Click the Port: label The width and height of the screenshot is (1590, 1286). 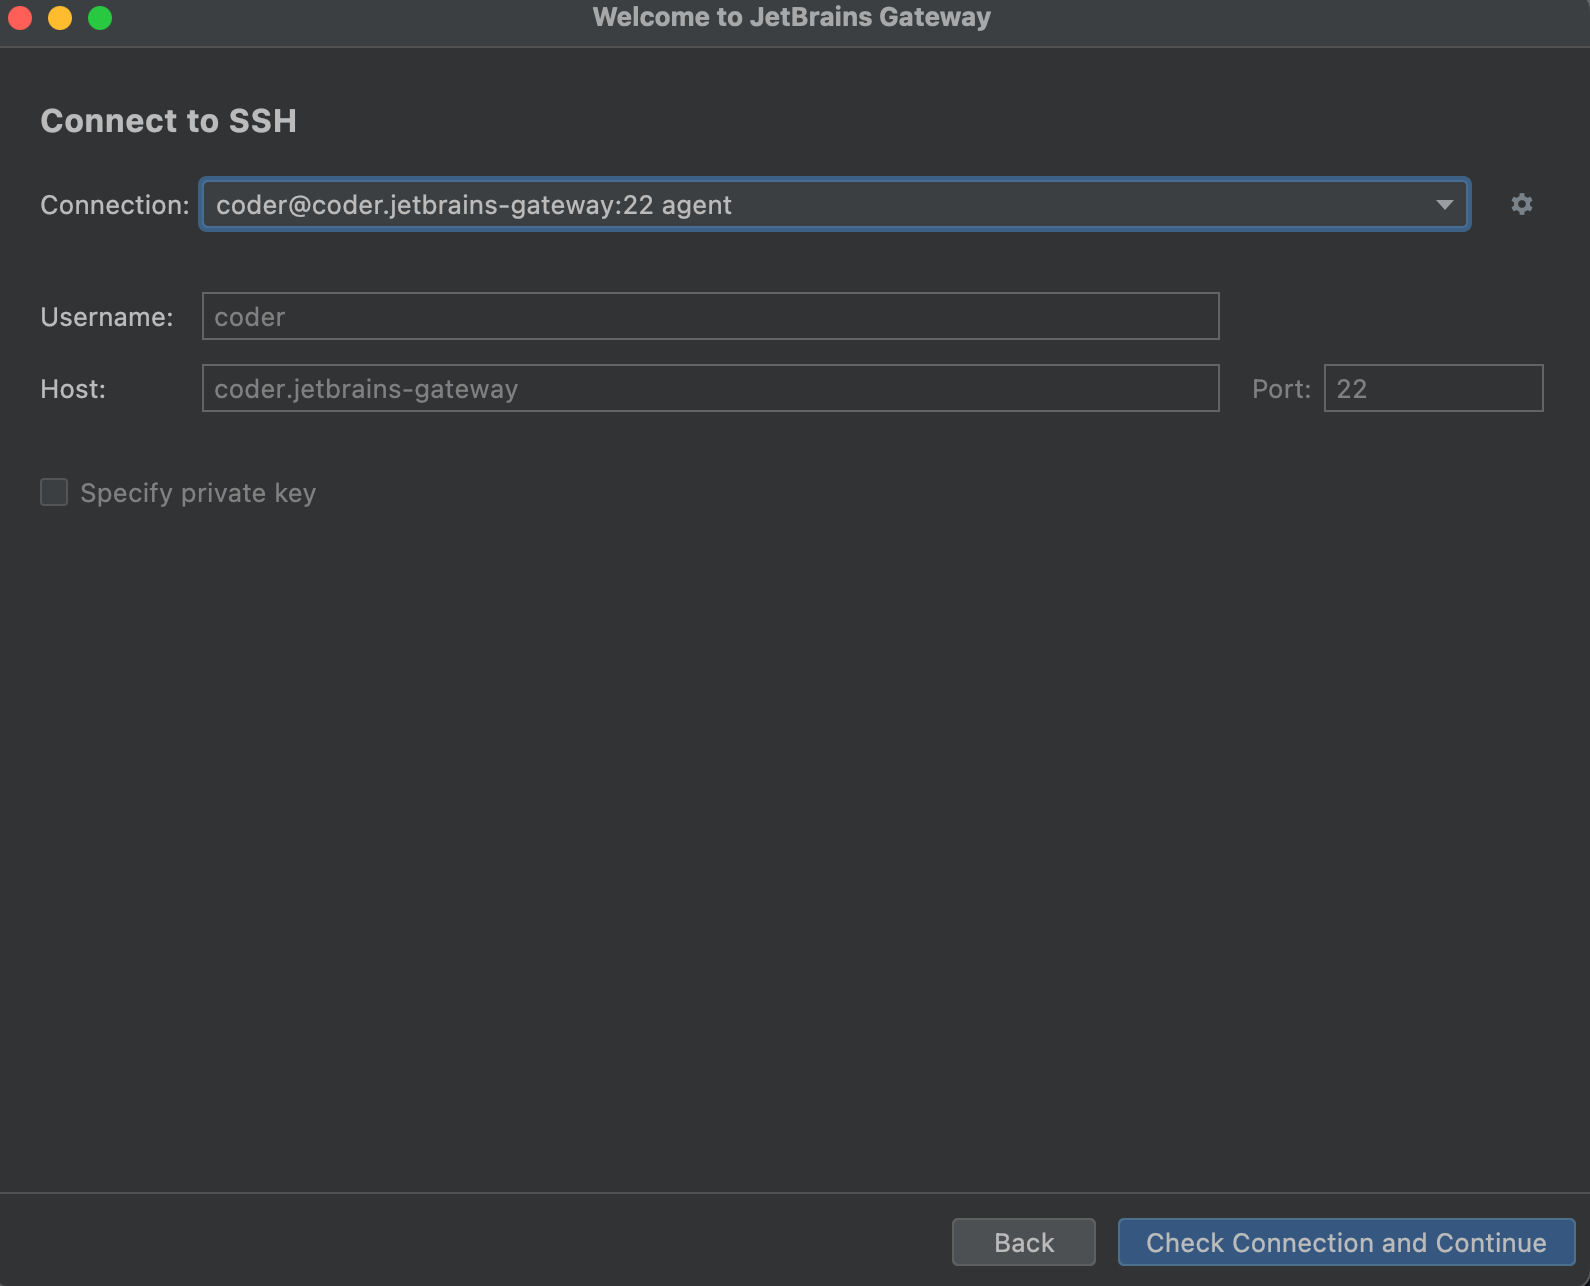click(1281, 389)
